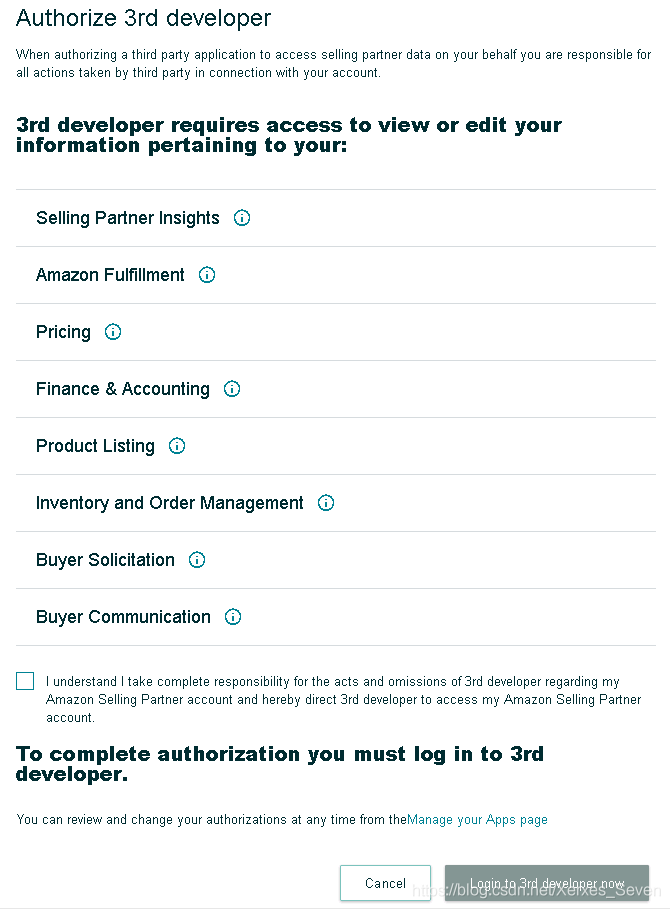Viewport: 670px width, 909px height.
Task: Select the Buyer Communication label
Action: click(123, 617)
